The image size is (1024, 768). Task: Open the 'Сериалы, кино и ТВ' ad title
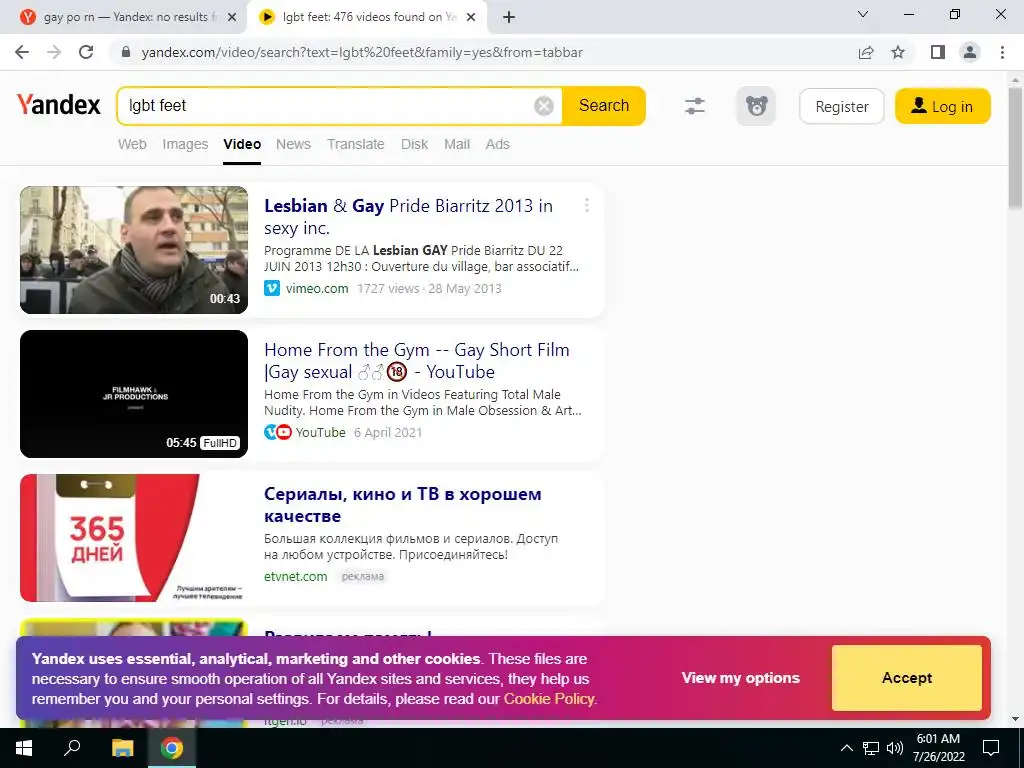402,505
